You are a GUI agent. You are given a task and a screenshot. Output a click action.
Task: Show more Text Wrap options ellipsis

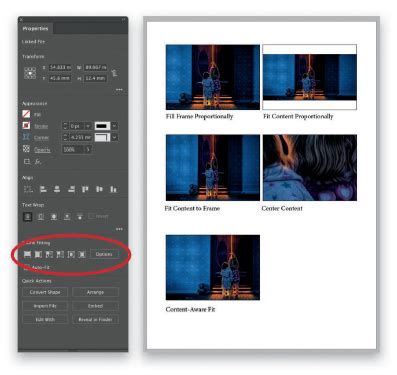[x=119, y=229]
